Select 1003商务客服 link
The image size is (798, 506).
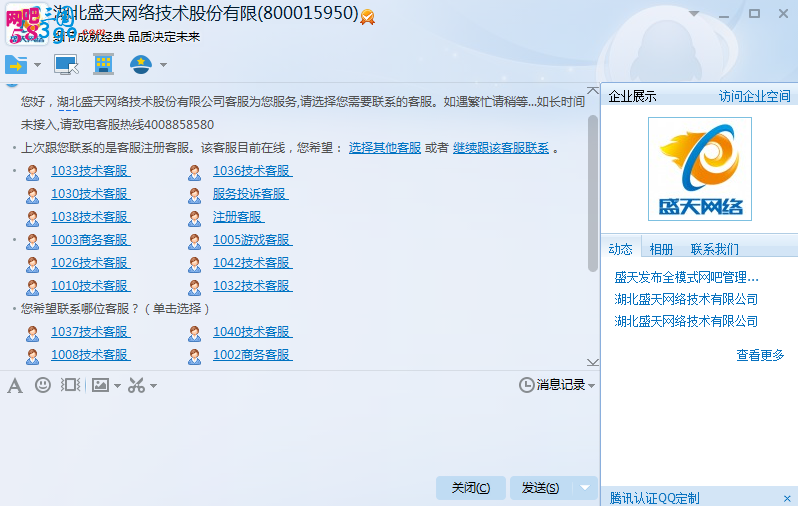tap(91, 240)
